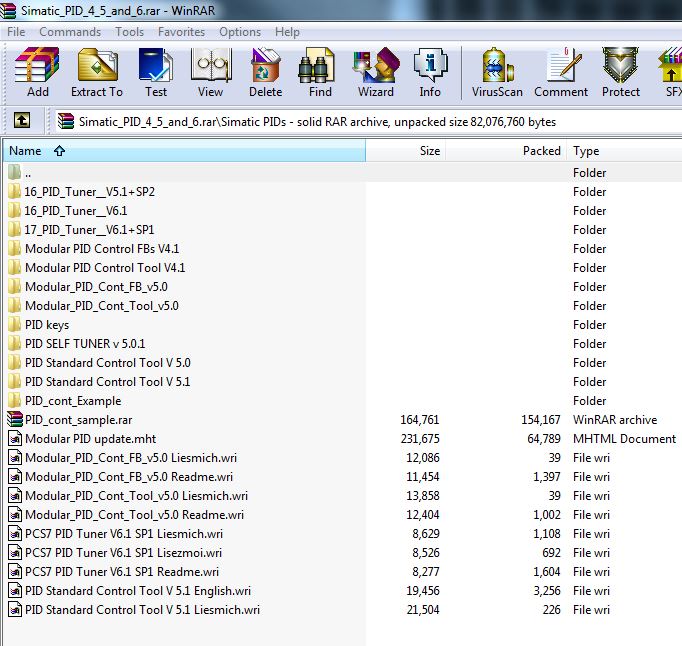Show archive Info
Image resolution: width=682 pixels, height=646 pixels.
(x=430, y=72)
